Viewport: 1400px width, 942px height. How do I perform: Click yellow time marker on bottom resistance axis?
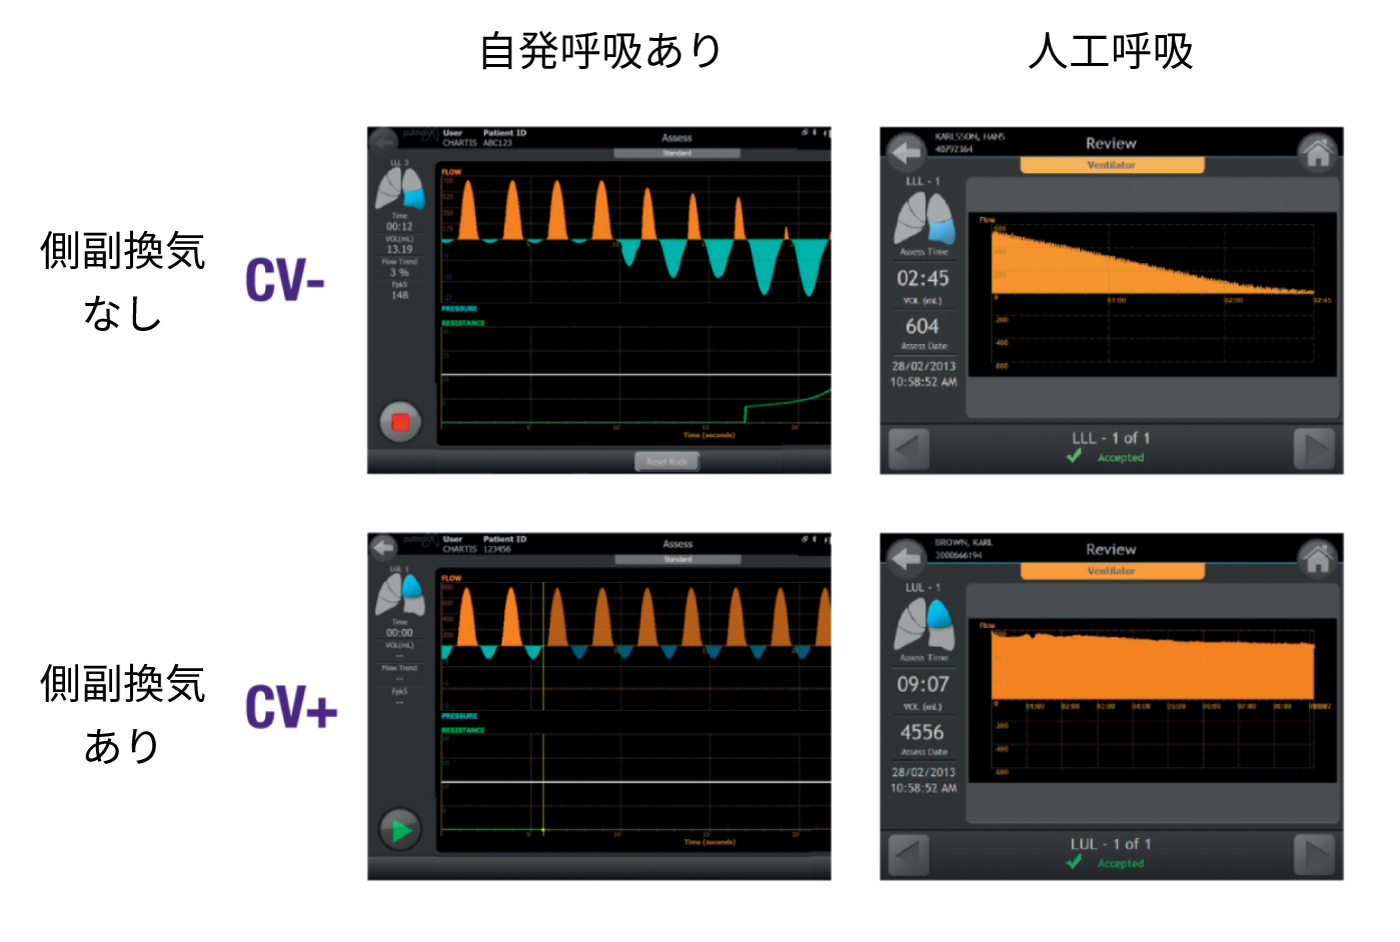pos(543,830)
